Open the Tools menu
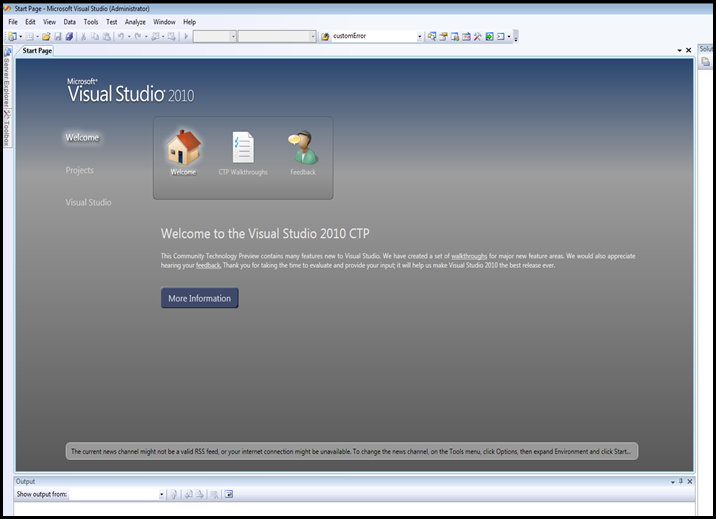The image size is (716, 519). coord(91,22)
